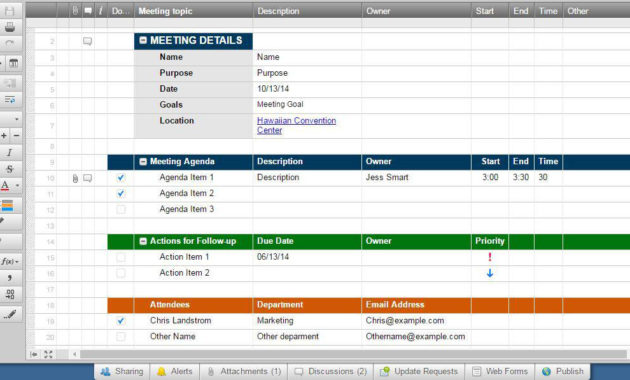This screenshot has height=380, width=630.
Task: Click the collapse-panel arrow icon at bottom left
Action: [x=34, y=354]
